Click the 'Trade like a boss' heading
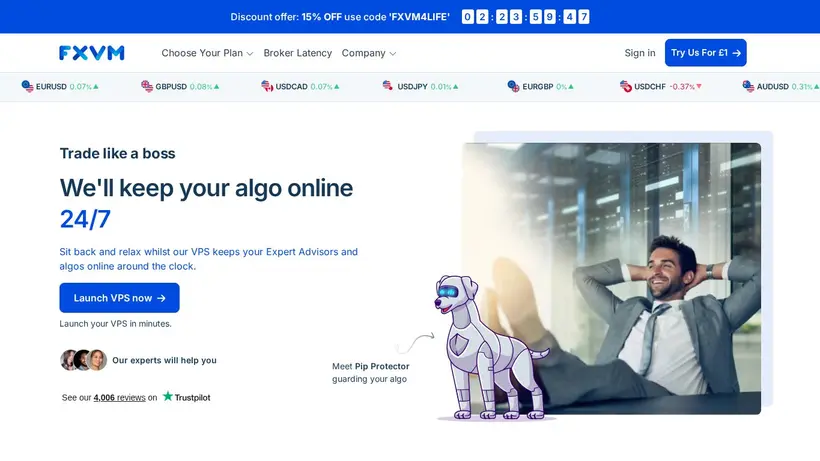Image resolution: width=820 pixels, height=461 pixels. [x=117, y=153]
